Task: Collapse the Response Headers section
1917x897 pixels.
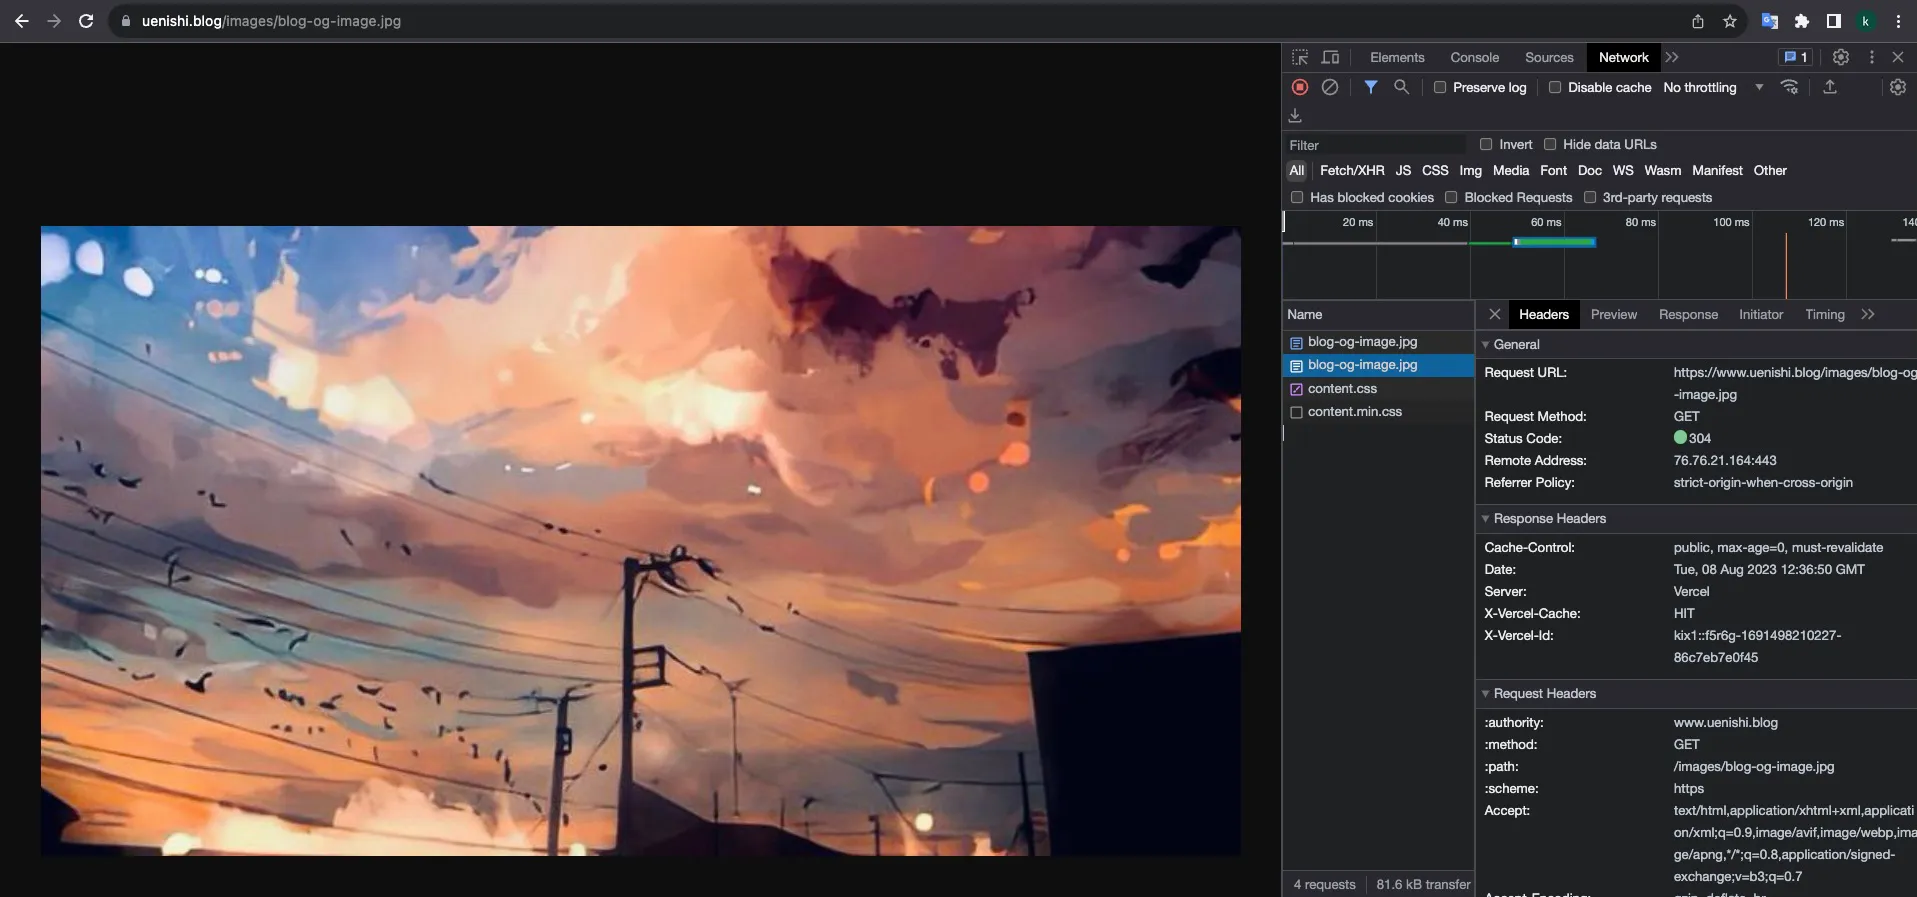Action: [1549, 518]
